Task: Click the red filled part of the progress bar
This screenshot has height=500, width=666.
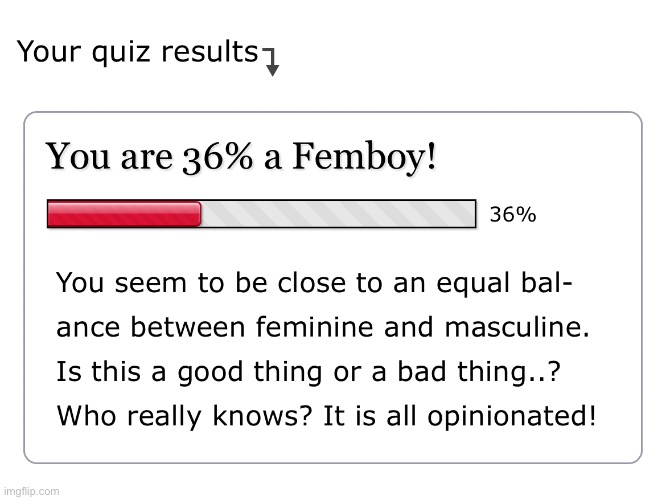Action: tap(124, 214)
